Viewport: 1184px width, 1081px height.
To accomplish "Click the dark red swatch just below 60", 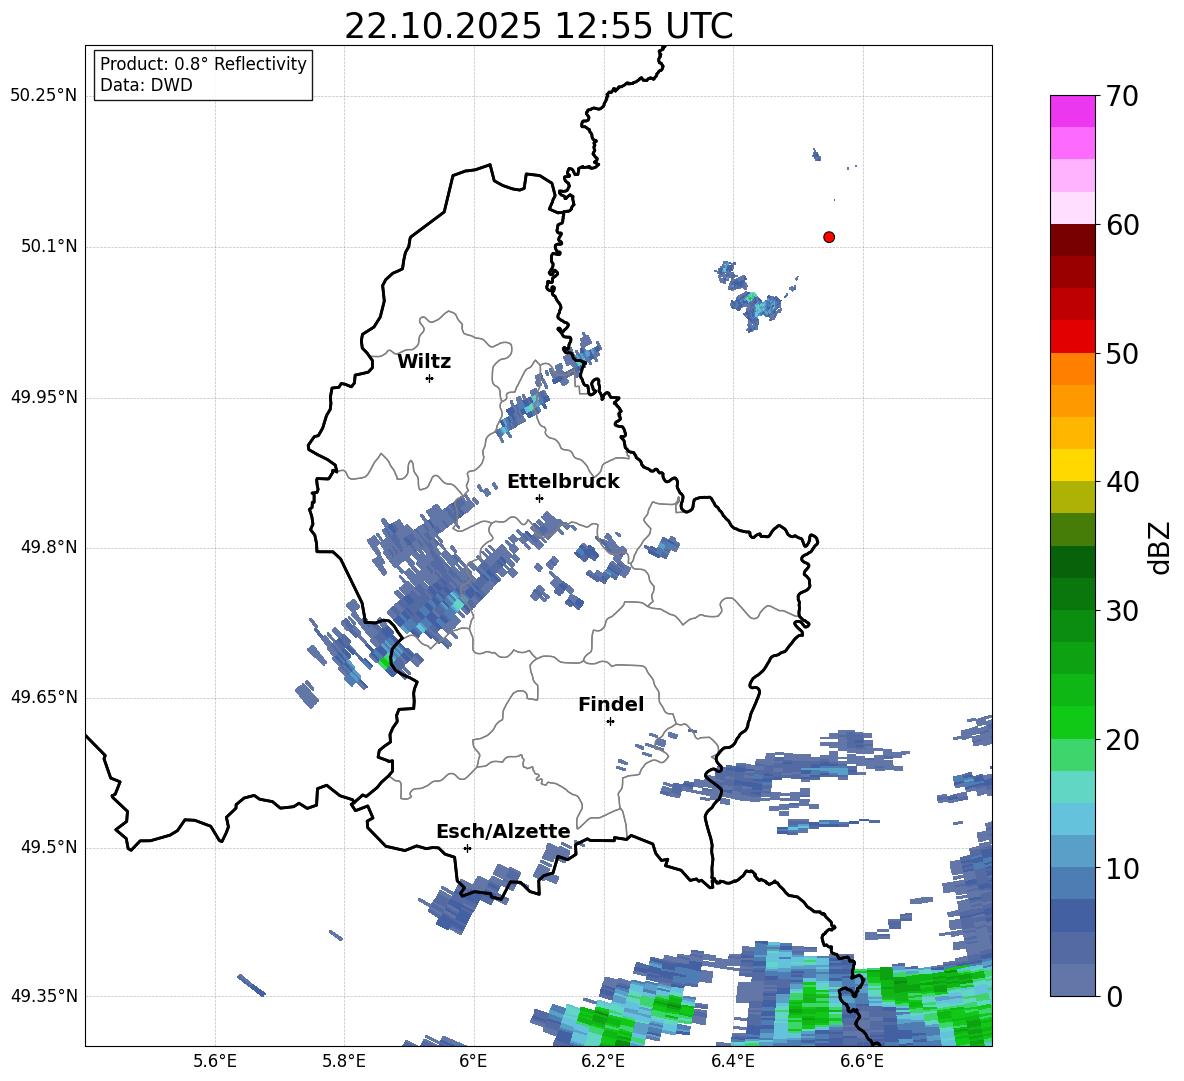I will point(1072,240).
